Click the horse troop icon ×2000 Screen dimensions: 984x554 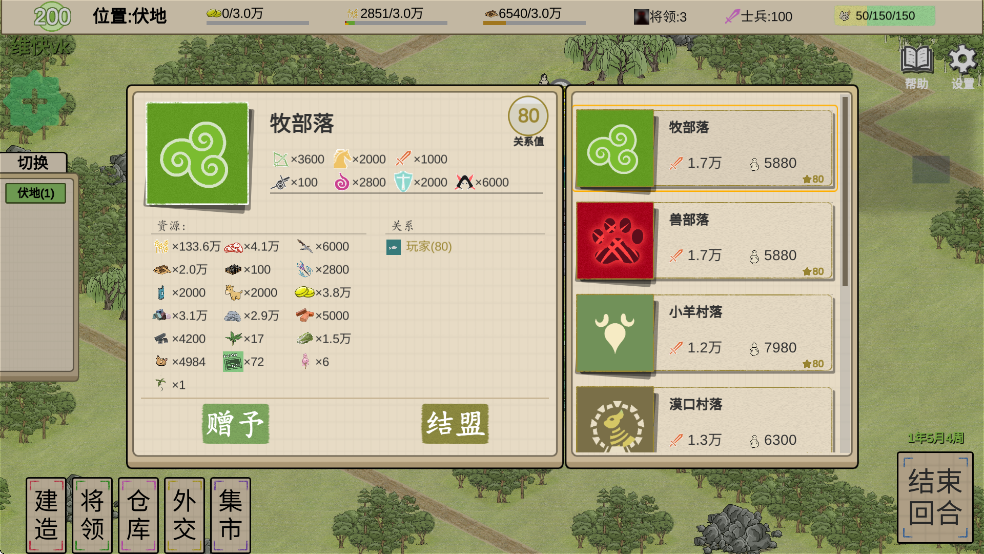(341, 159)
